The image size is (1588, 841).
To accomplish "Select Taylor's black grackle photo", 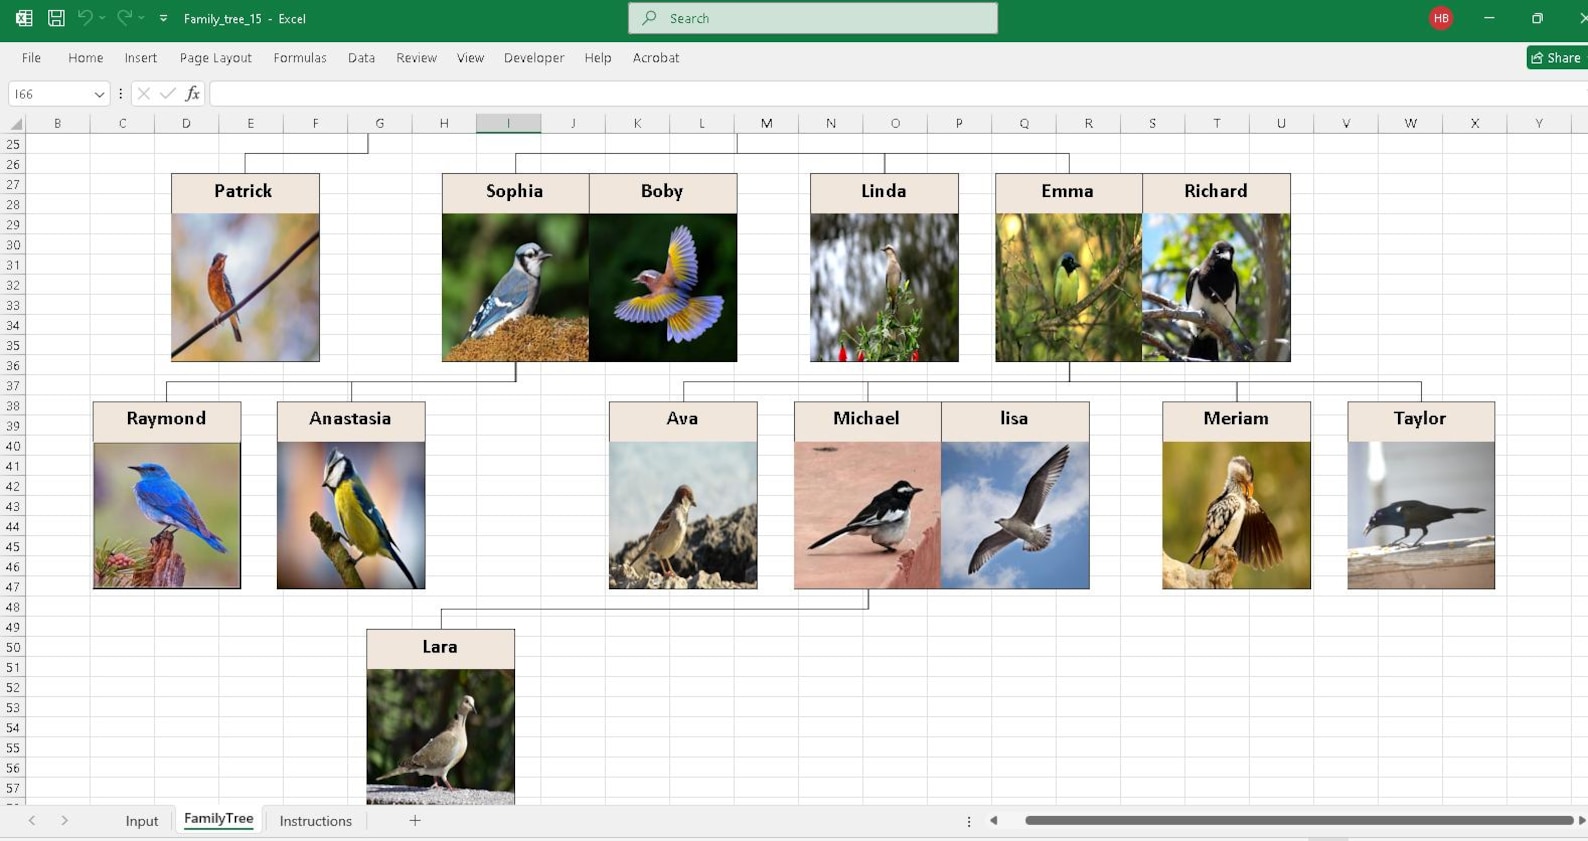I will (1421, 515).
